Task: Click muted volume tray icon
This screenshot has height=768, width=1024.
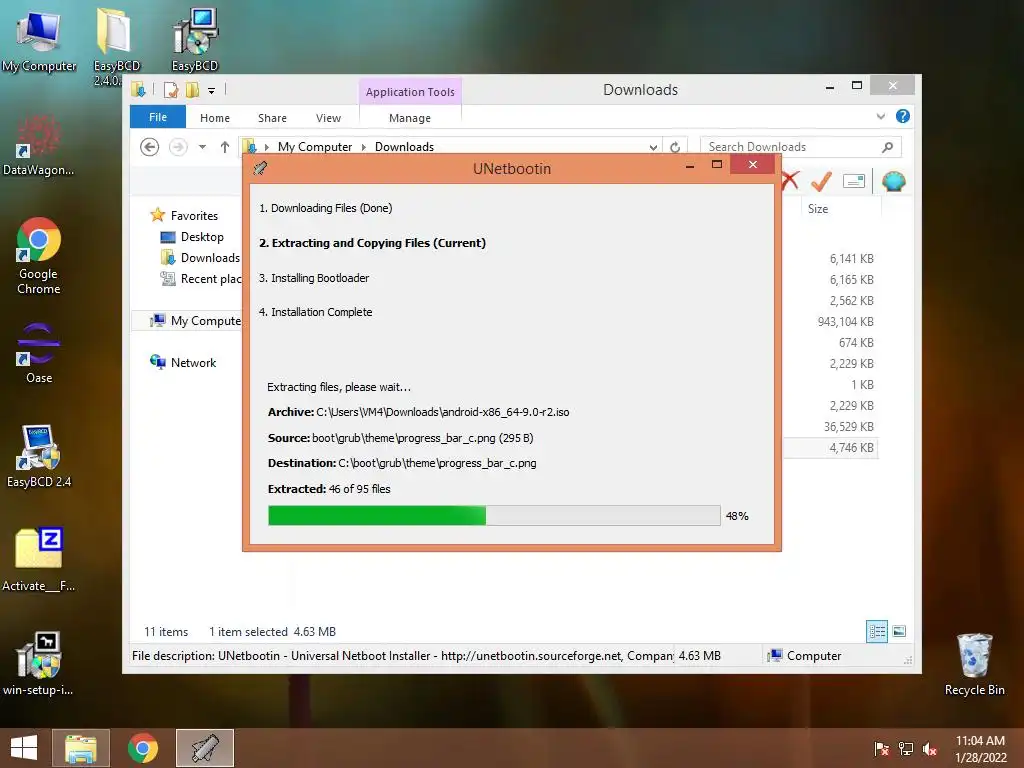Action: coord(930,748)
